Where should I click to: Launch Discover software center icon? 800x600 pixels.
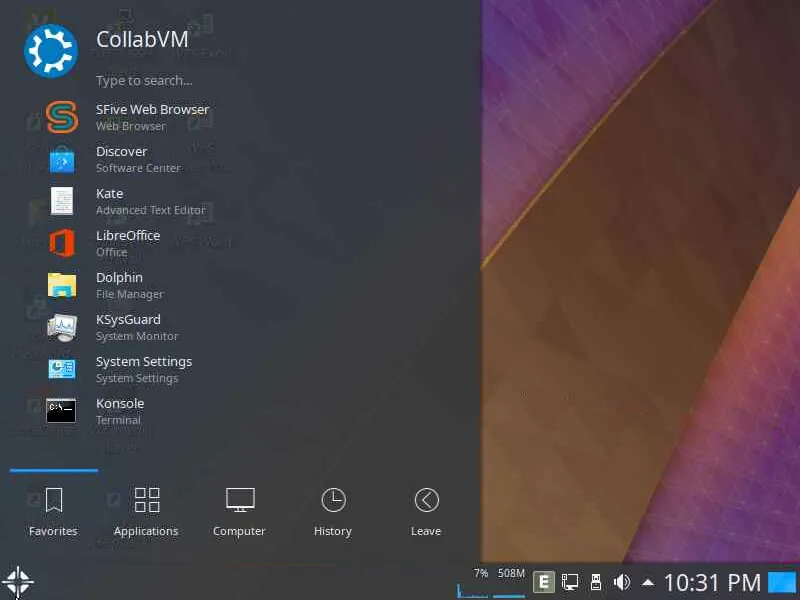[62, 159]
